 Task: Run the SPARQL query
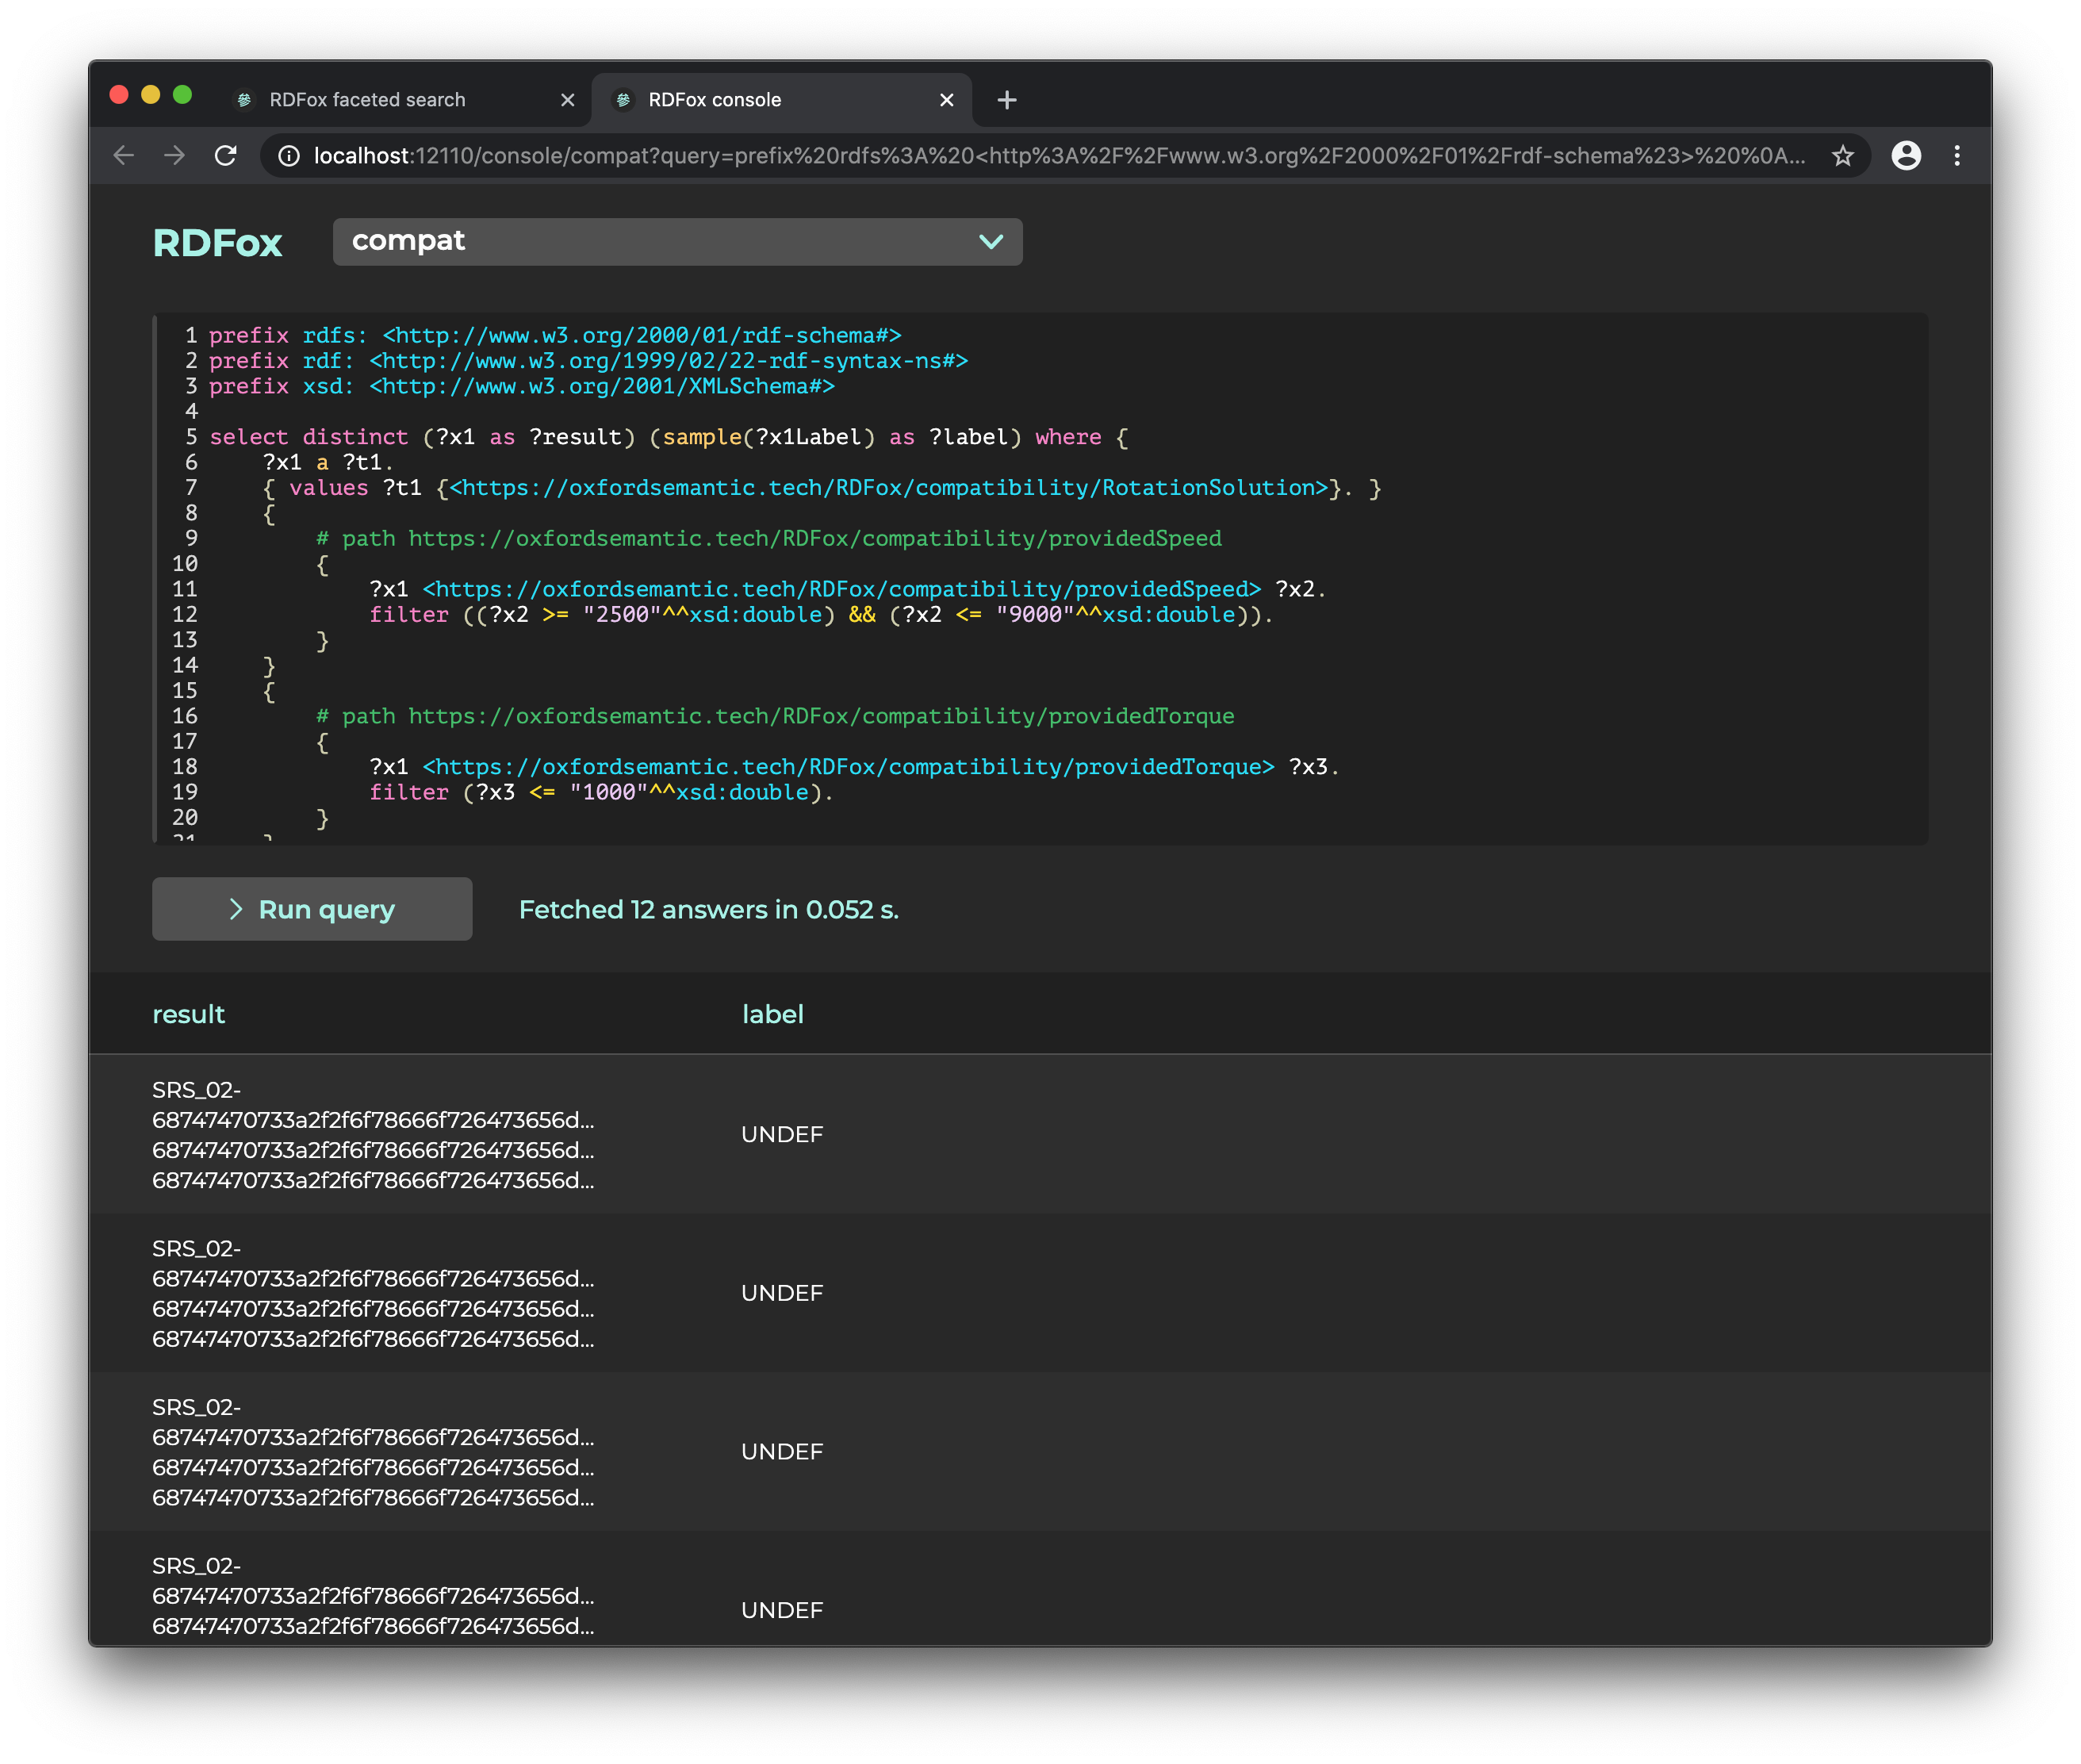[312, 909]
